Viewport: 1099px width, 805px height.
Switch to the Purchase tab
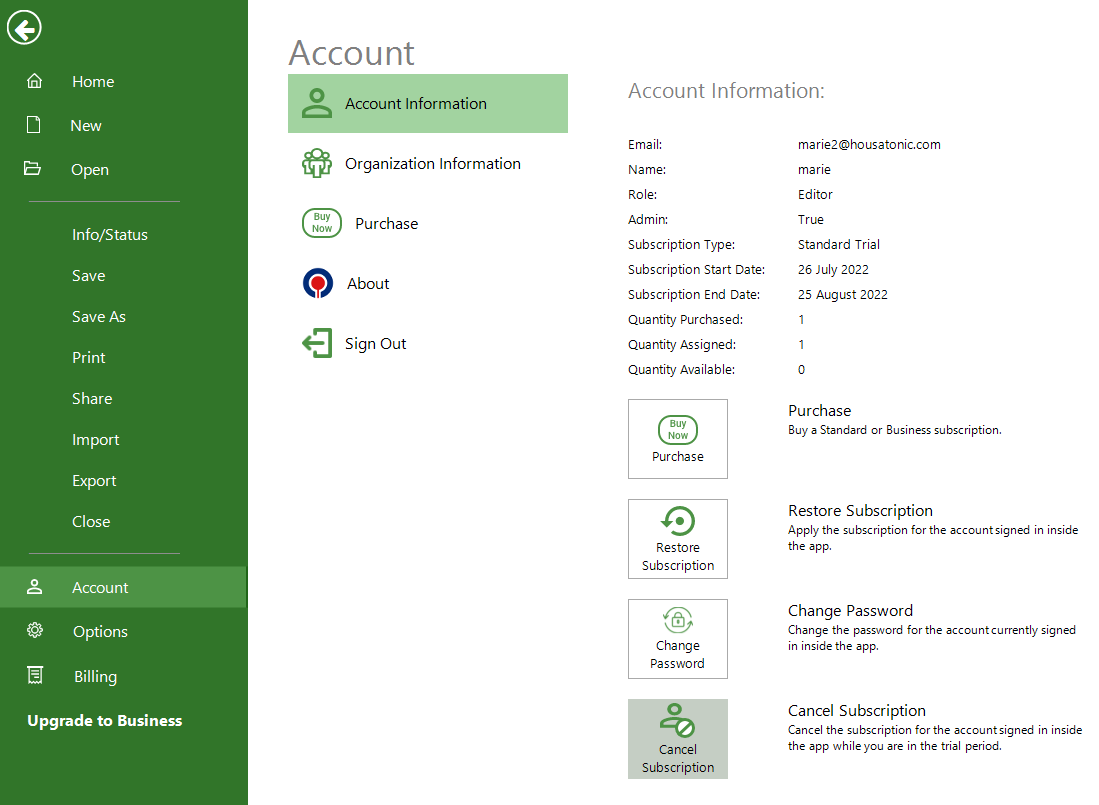[x=387, y=223]
